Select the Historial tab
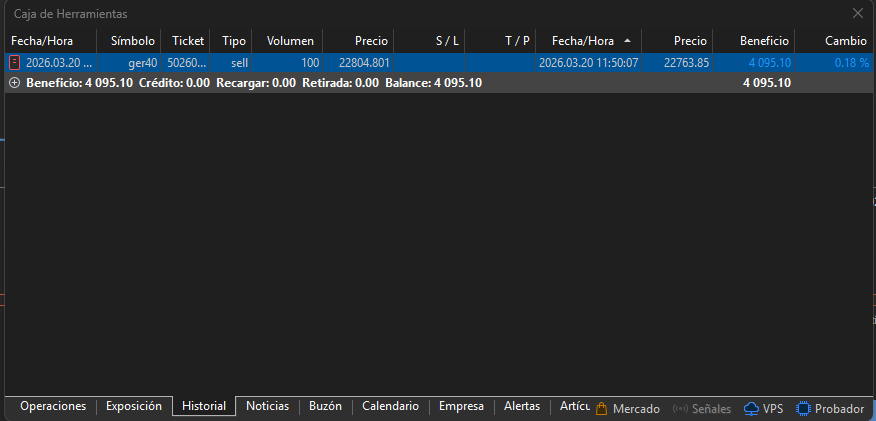This screenshot has width=876, height=421. (204, 406)
